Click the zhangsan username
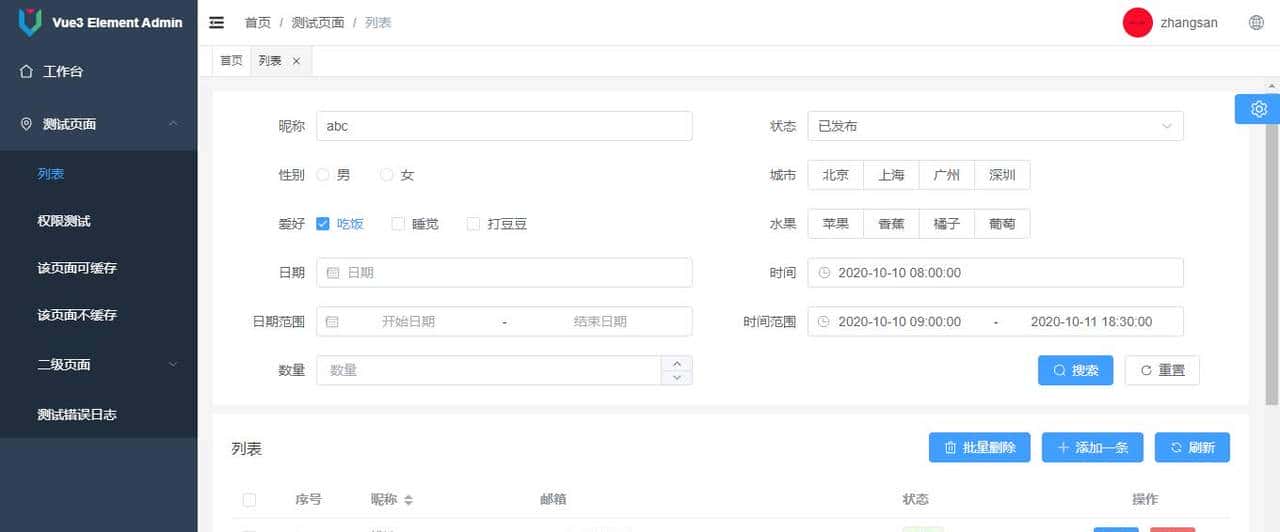The height and width of the screenshot is (532, 1280). [1189, 22]
